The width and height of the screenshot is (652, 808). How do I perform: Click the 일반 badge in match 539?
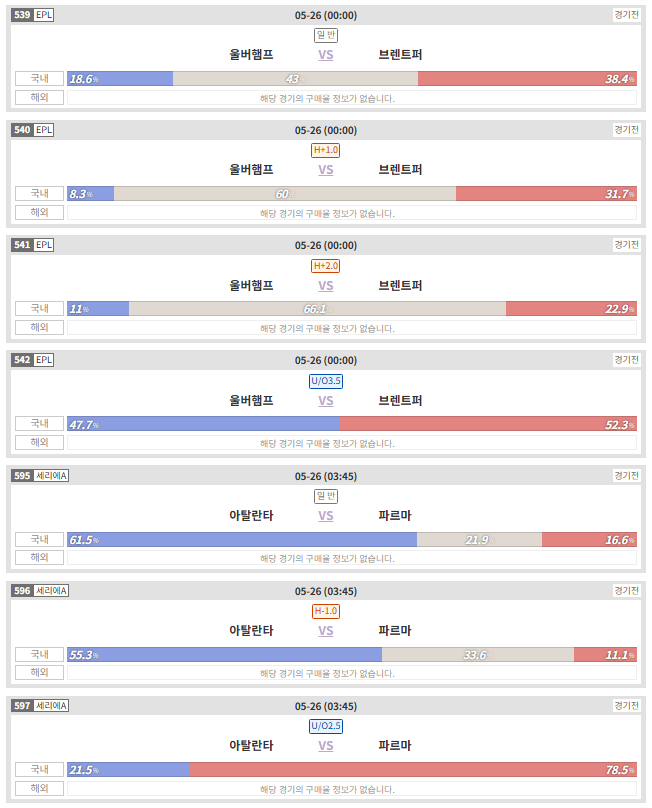[326, 36]
